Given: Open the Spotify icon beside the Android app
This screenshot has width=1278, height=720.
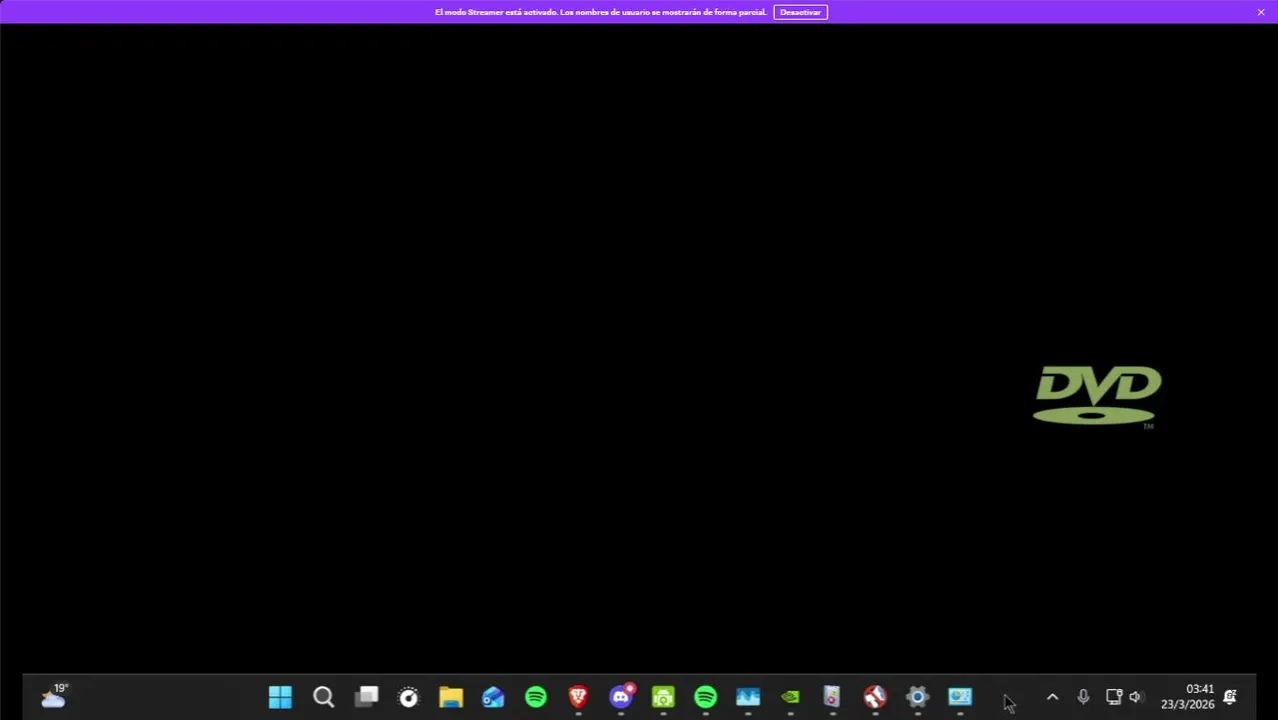Looking at the screenshot, I should tap(706, 697).
